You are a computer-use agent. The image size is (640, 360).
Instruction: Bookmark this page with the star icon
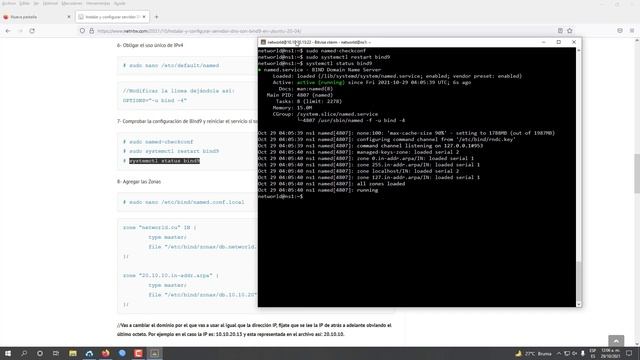tap(570, 31)
